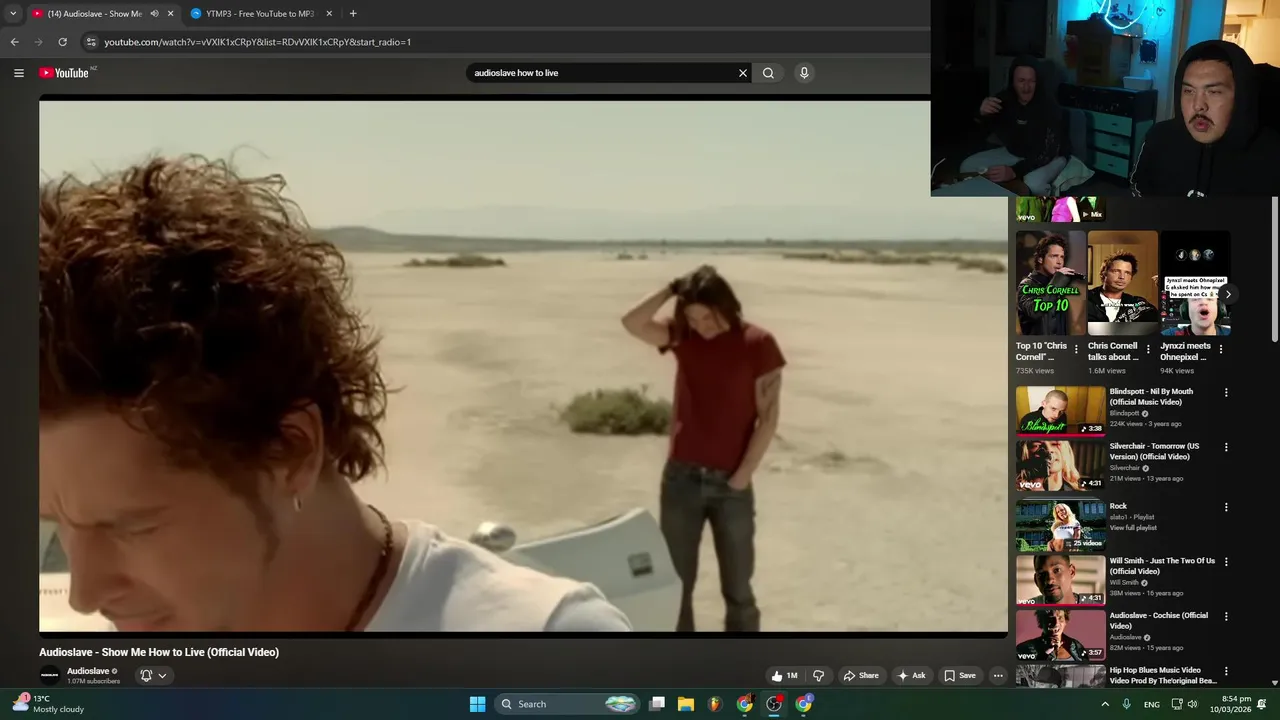View site information icon in address bar

[91, 42]
